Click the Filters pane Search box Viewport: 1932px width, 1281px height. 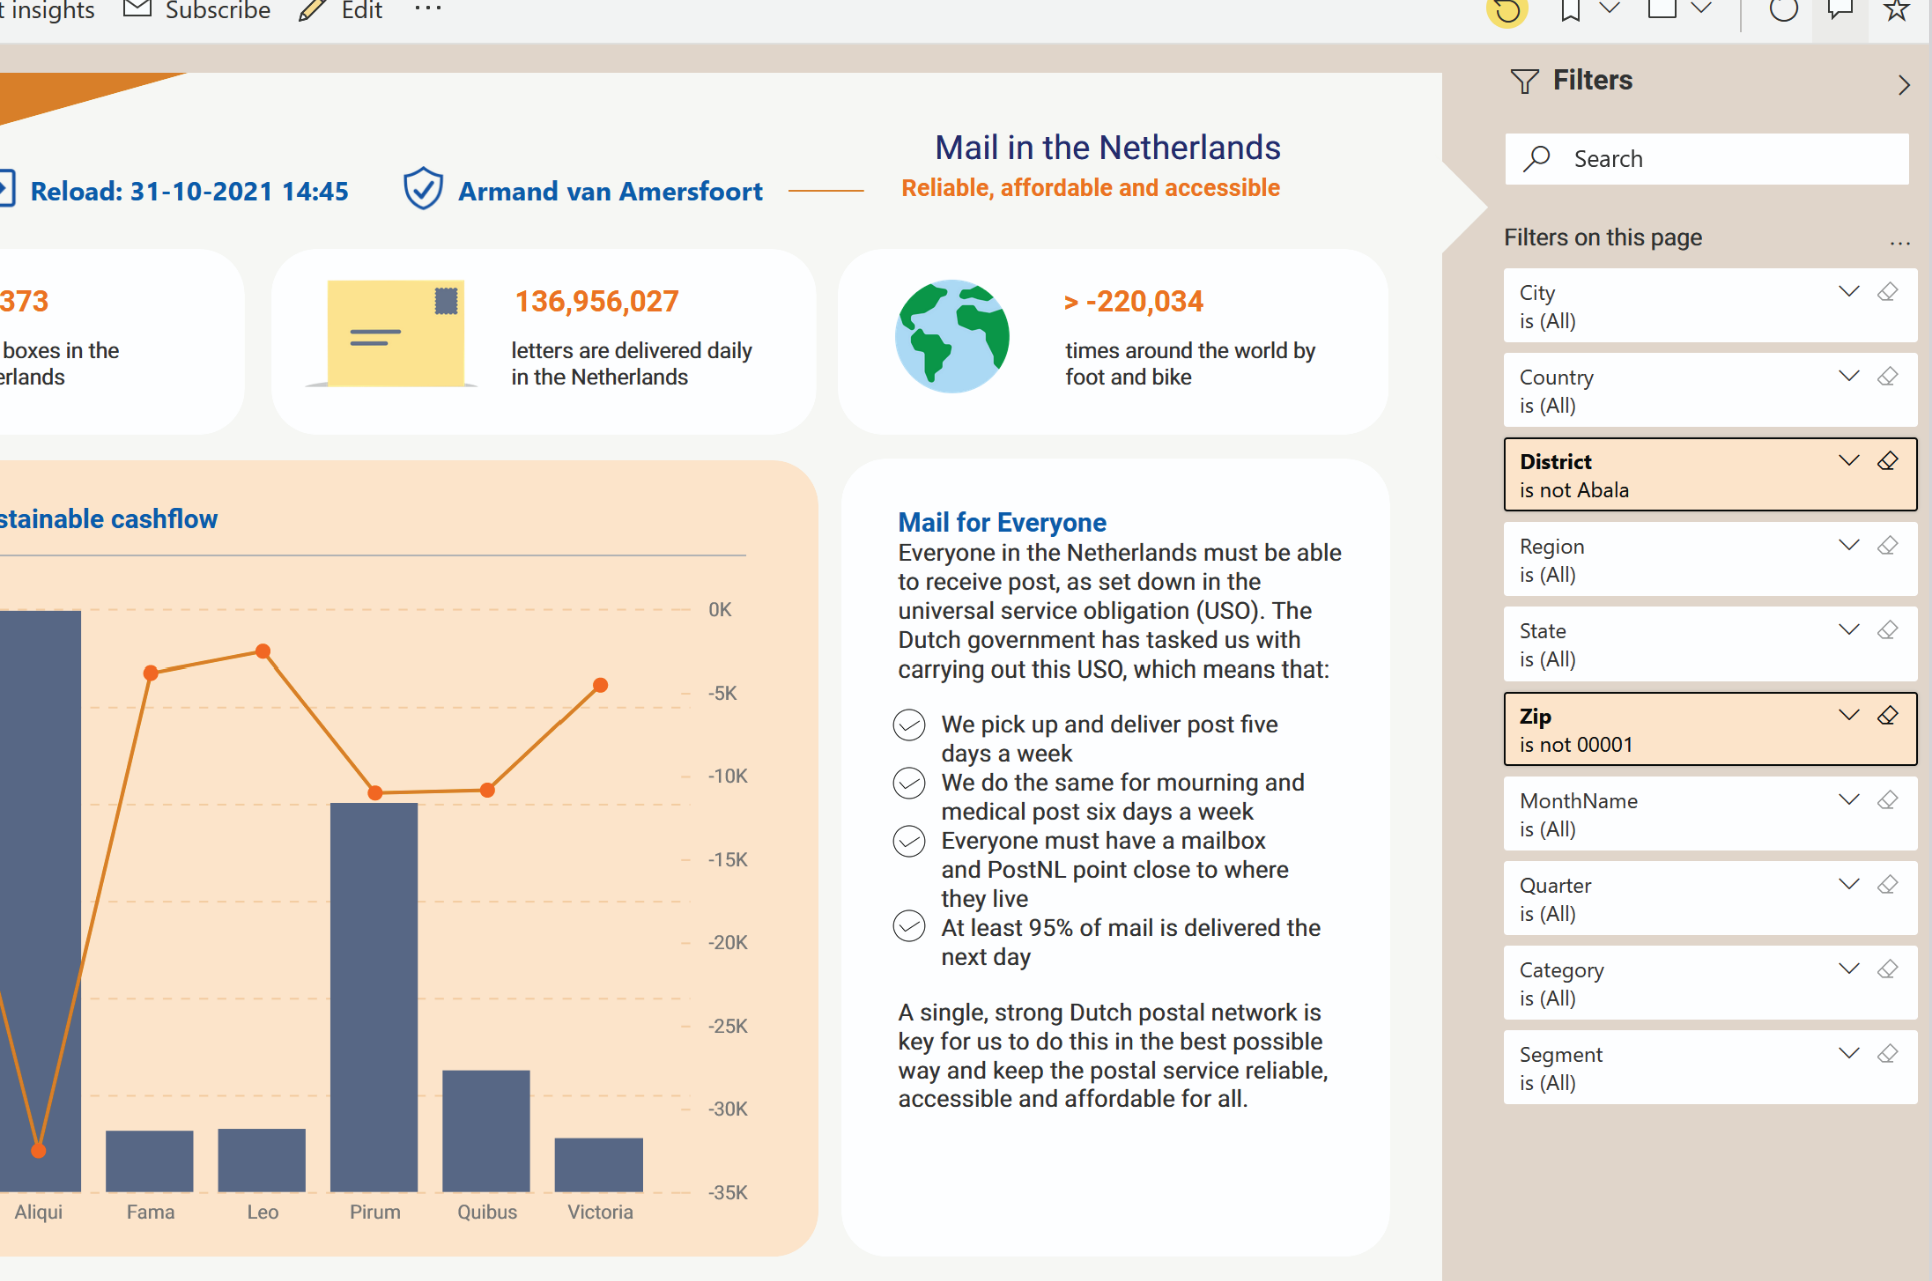pyautogui.click(x=1706, y=159)
